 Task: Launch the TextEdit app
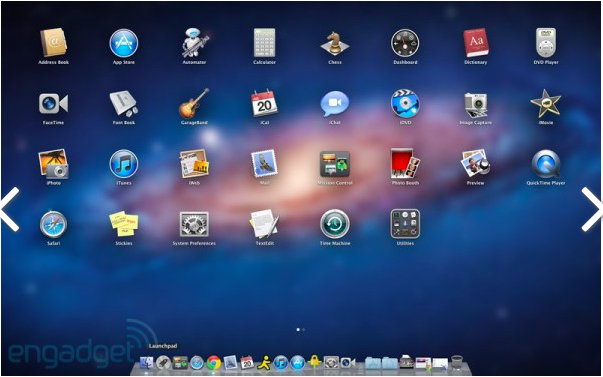tap(264, 224)
